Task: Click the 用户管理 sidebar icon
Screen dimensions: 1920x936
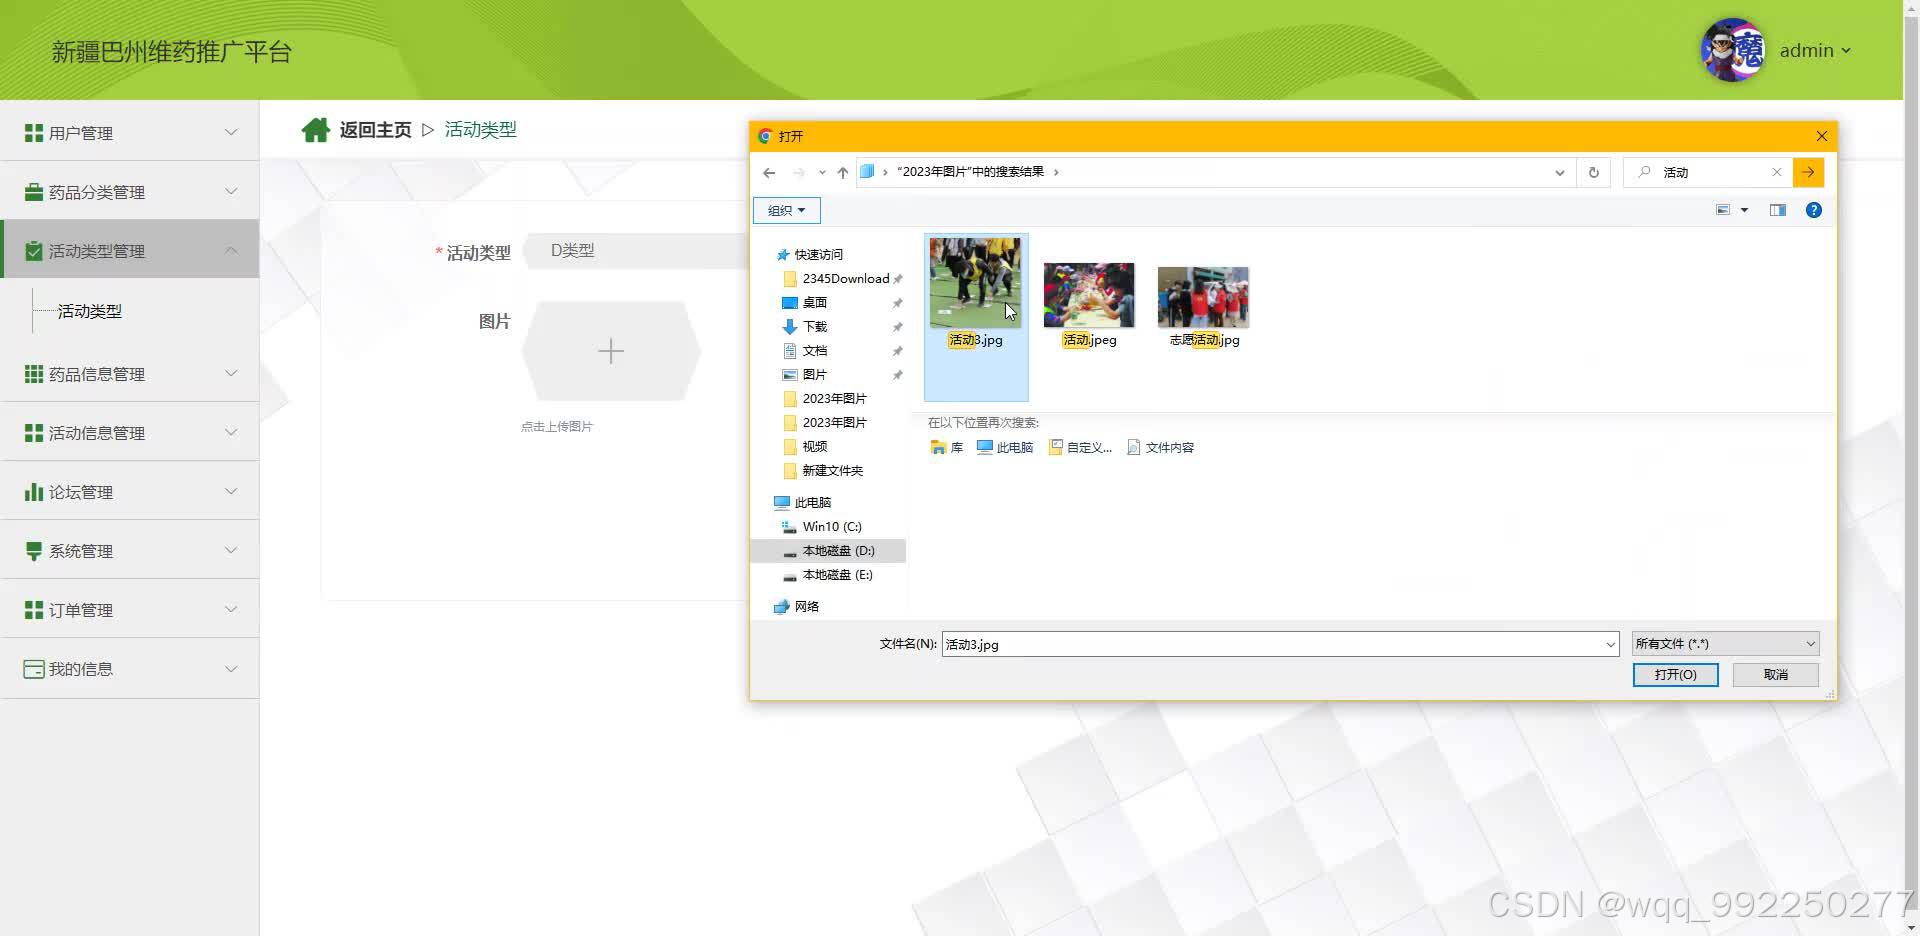Action: [34, 133]
